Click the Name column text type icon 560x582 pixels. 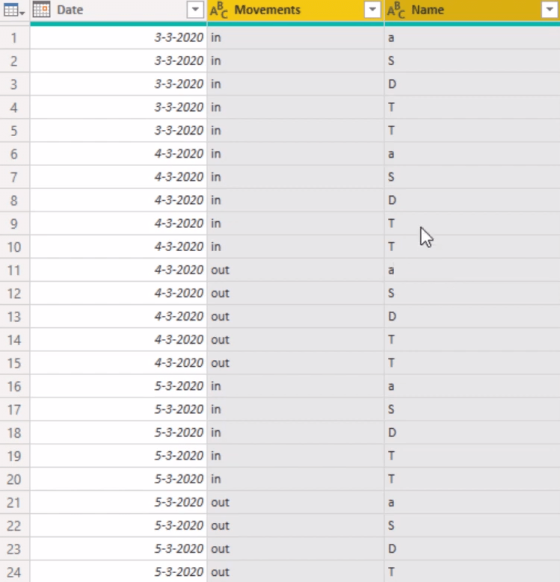click(x=396, y=10)
